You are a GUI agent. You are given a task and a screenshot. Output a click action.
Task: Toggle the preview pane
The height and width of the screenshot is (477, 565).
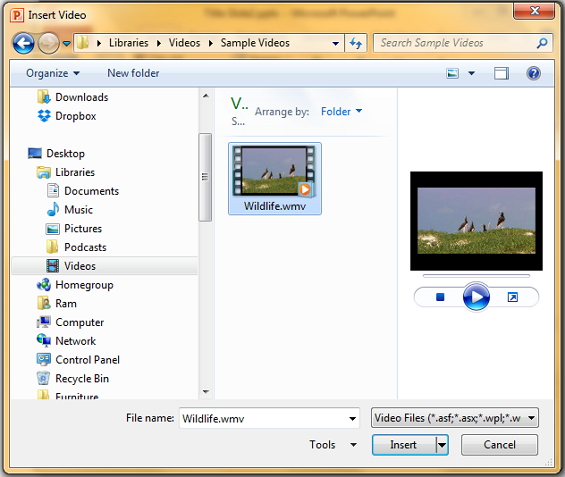coord(501,73)
